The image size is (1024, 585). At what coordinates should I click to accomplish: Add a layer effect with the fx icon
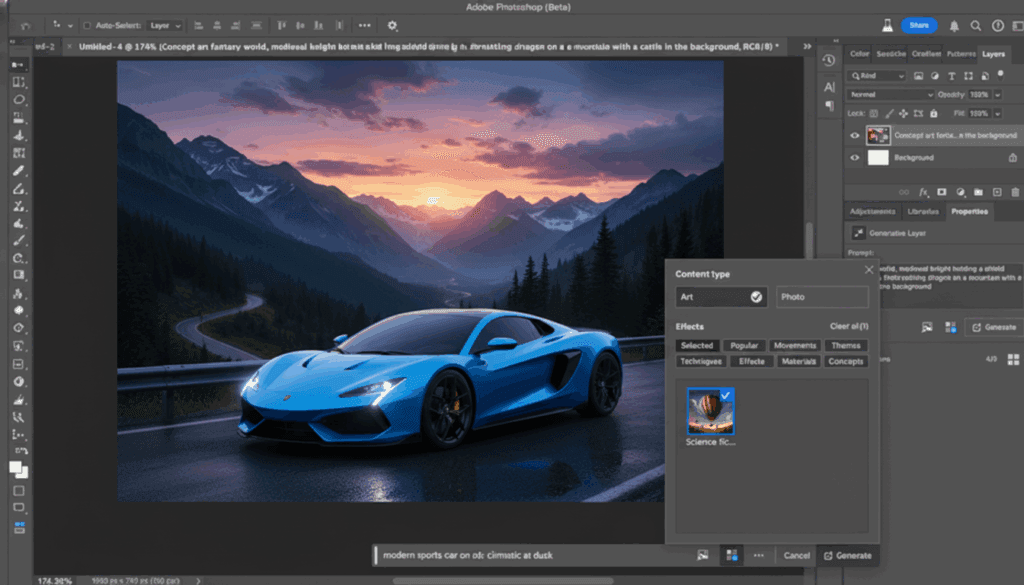924,192
